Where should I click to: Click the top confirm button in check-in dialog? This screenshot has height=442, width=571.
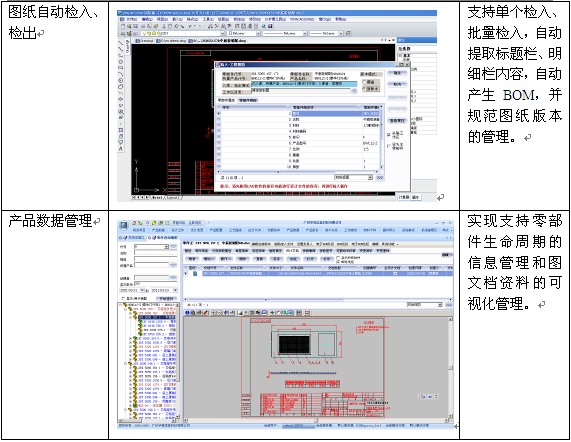click(397, 74)
